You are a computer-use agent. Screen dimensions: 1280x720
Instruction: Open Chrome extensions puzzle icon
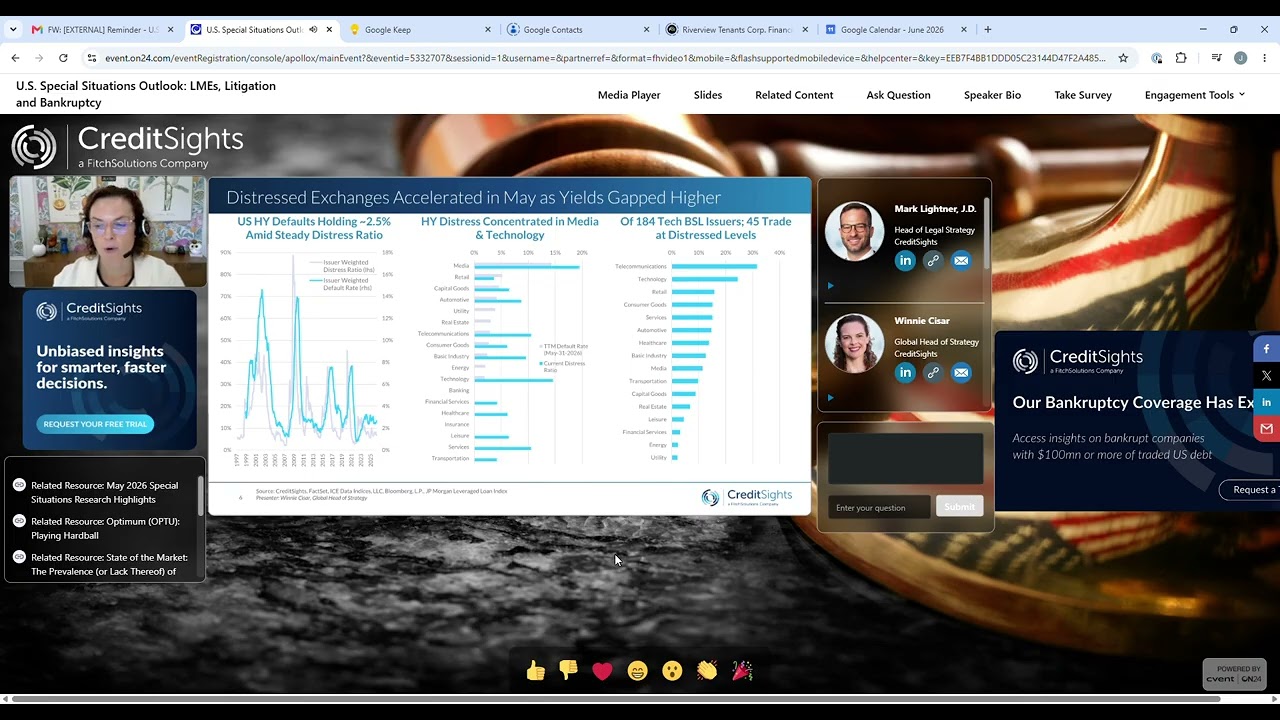[1181, 58]
